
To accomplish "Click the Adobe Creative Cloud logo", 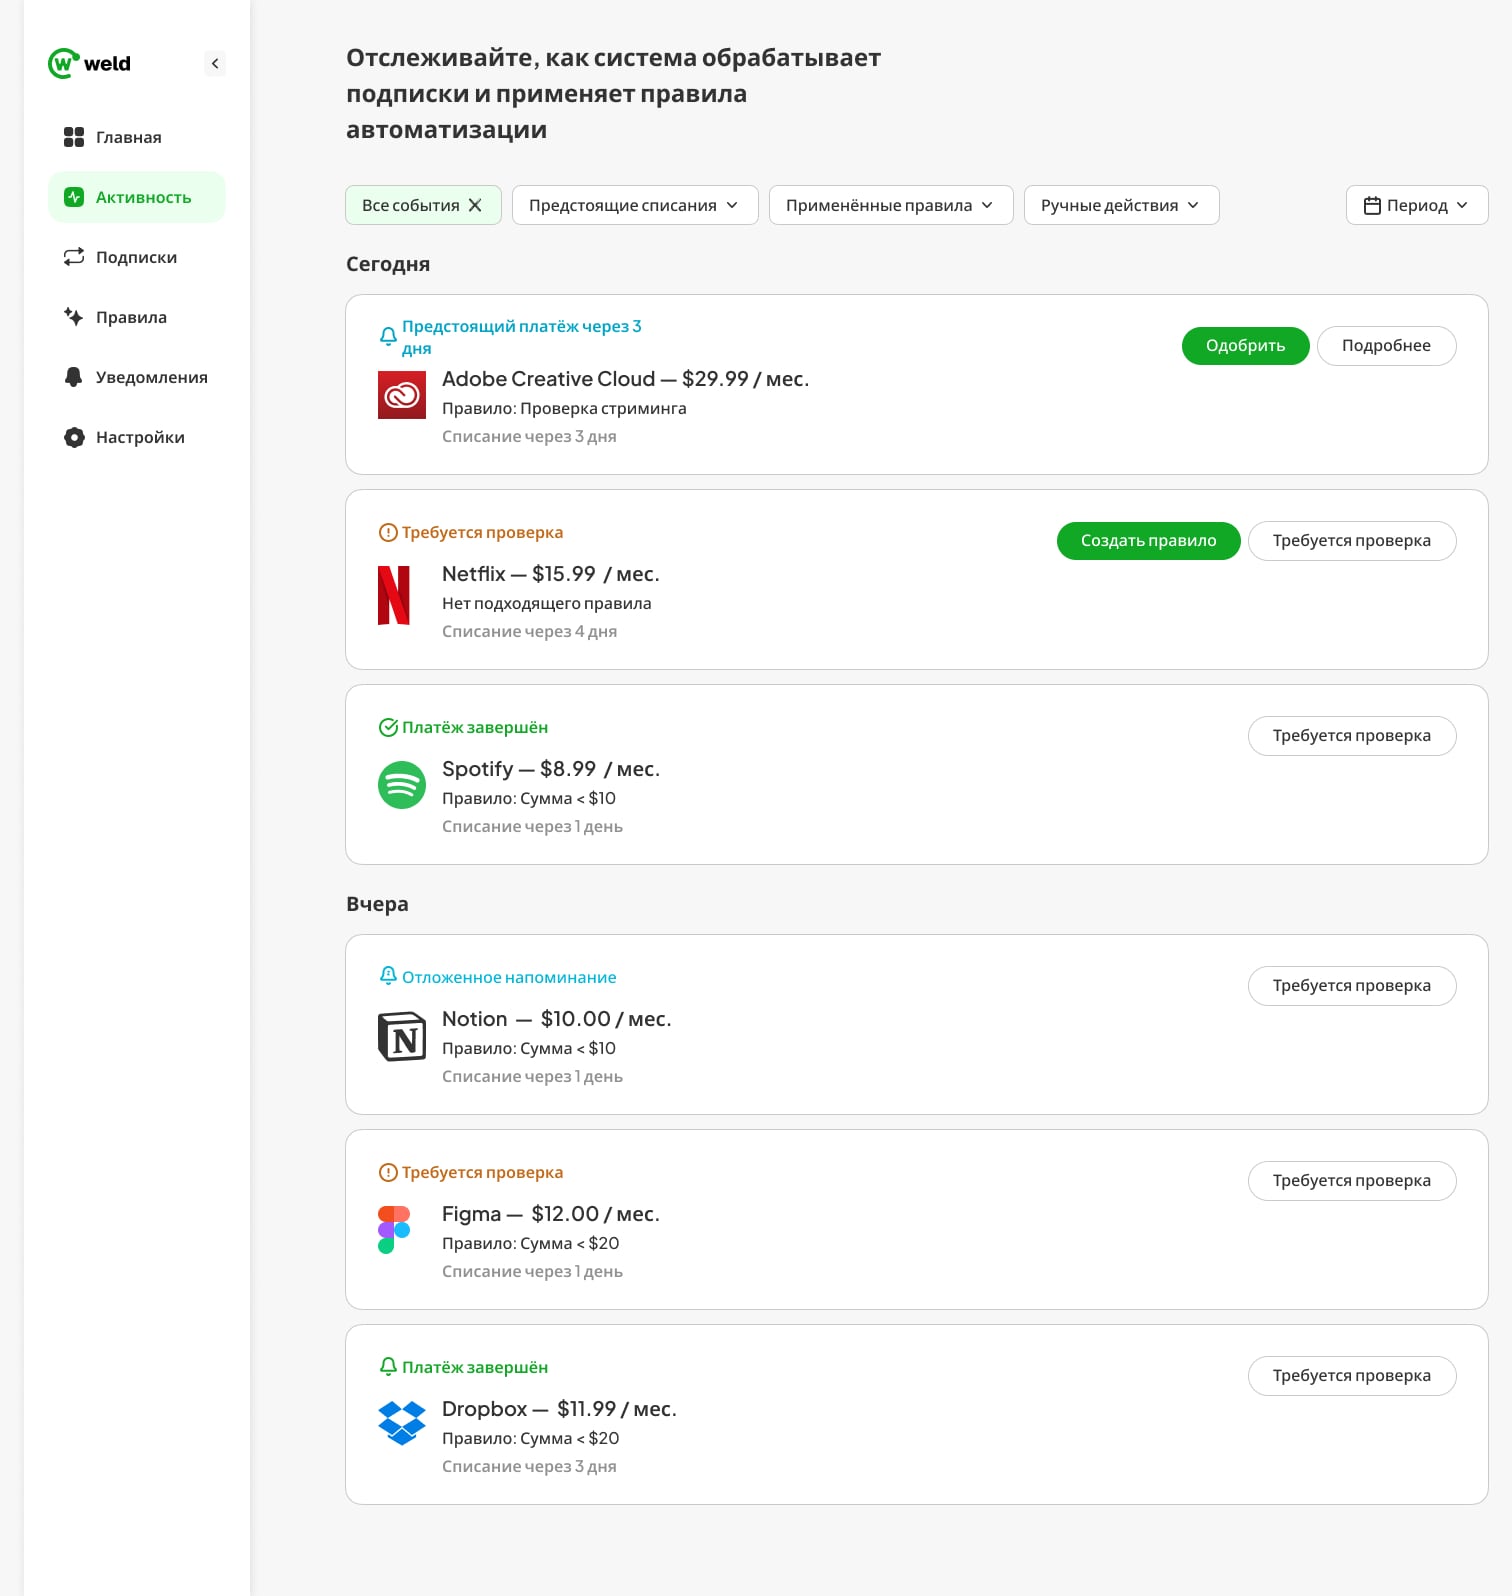I will coord(402,395).
